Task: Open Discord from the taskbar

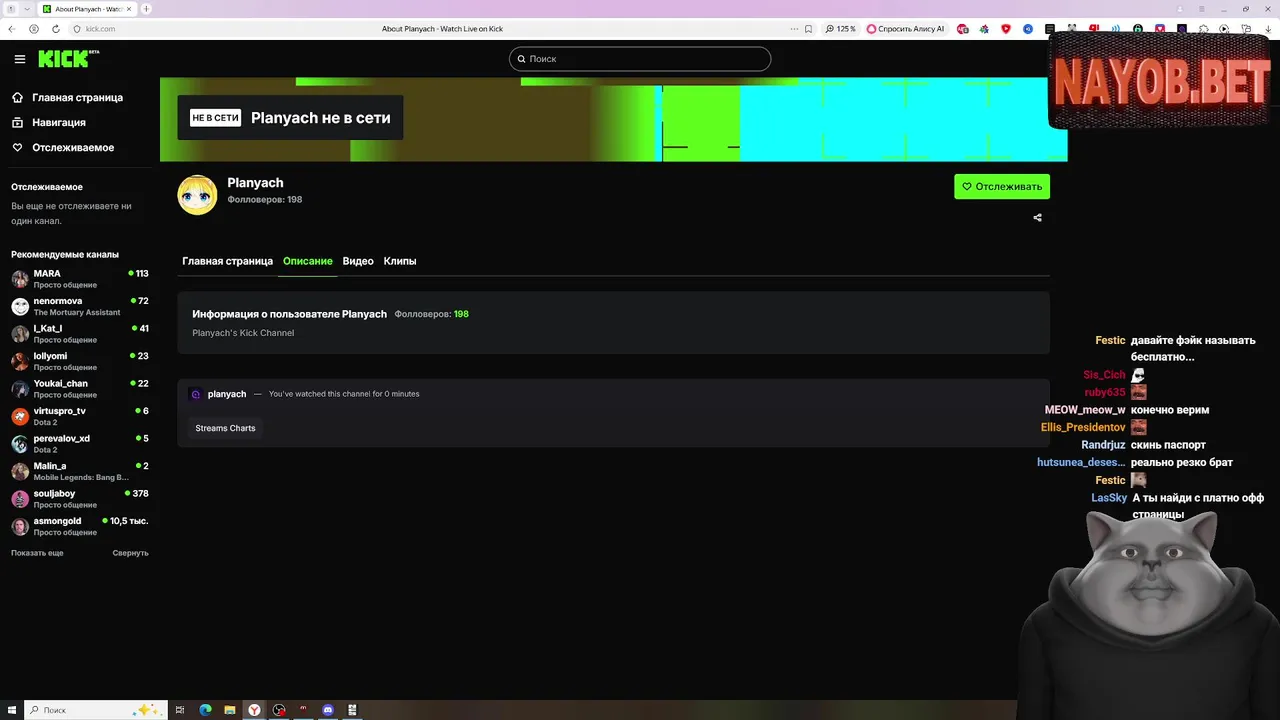Action: (x=328, y=710)
